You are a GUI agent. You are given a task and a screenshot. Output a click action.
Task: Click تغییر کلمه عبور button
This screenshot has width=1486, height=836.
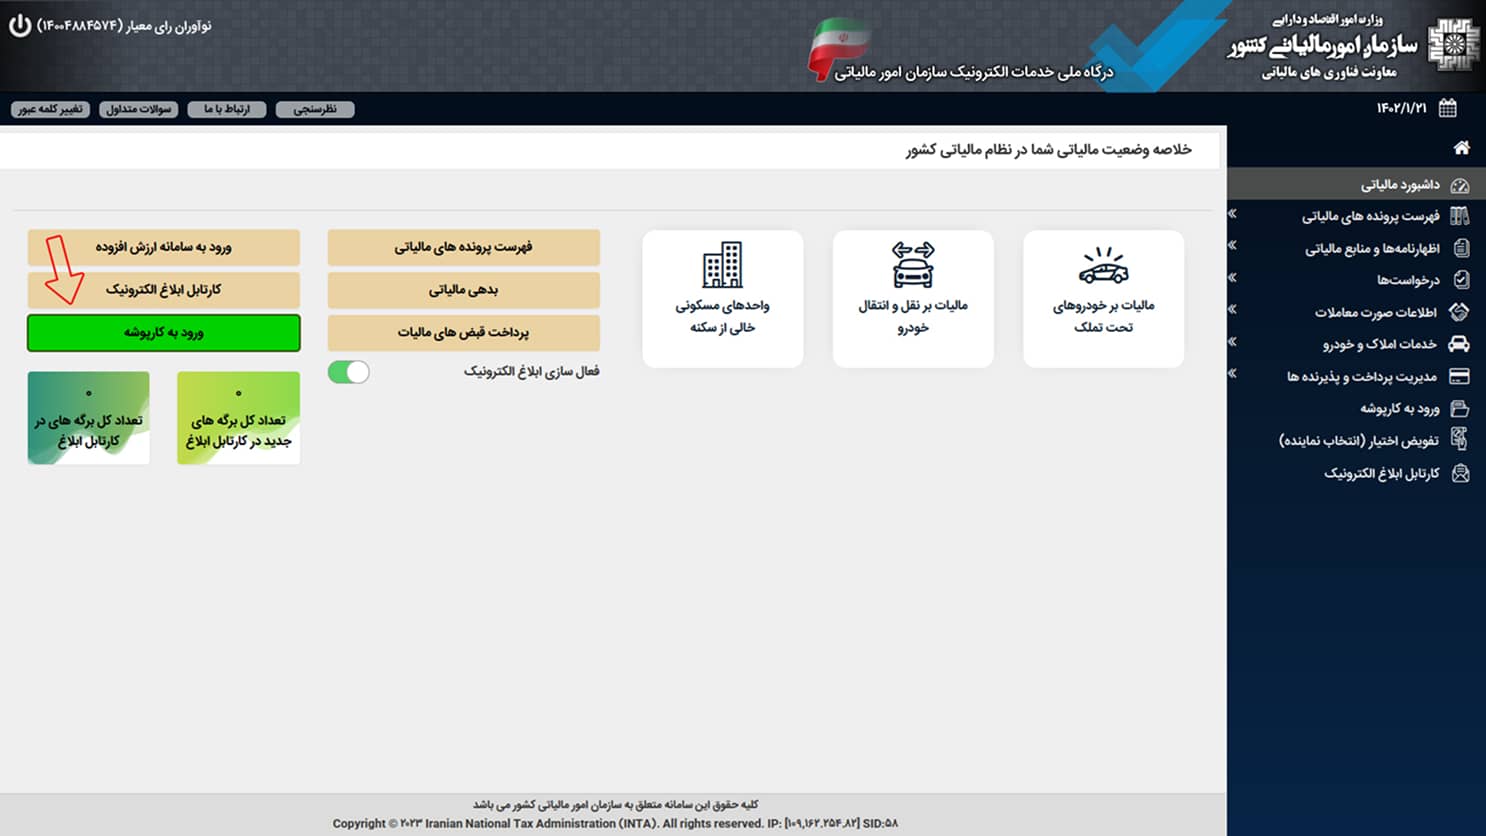tap(50, 109)
